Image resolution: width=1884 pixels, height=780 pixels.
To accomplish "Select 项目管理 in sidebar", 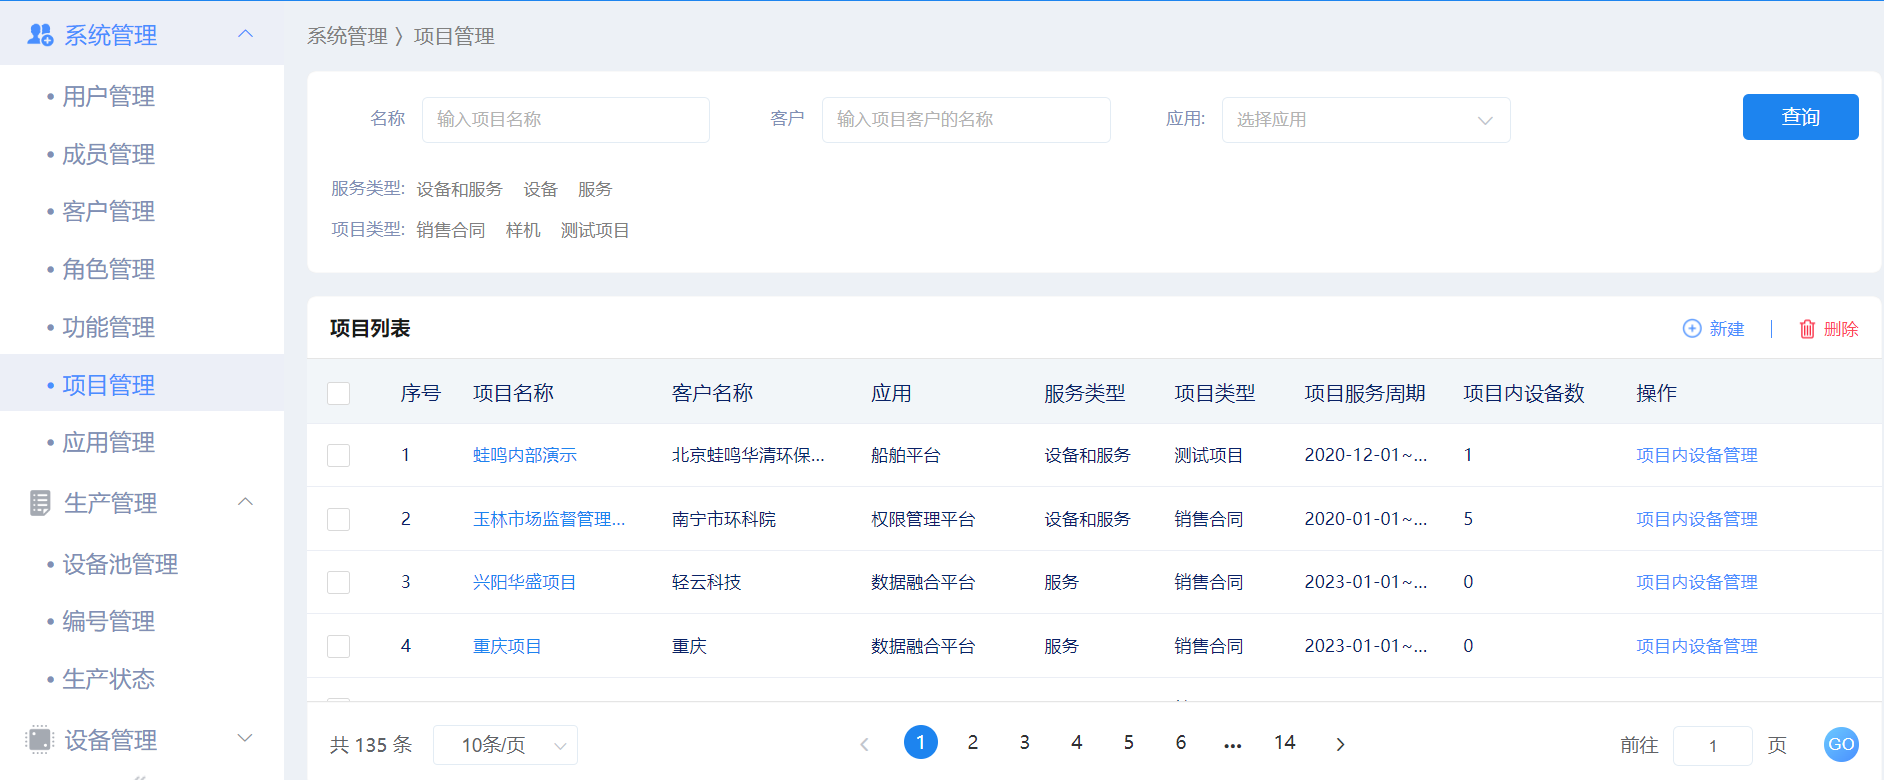I will pyautogui.click(x=142, y=385).
